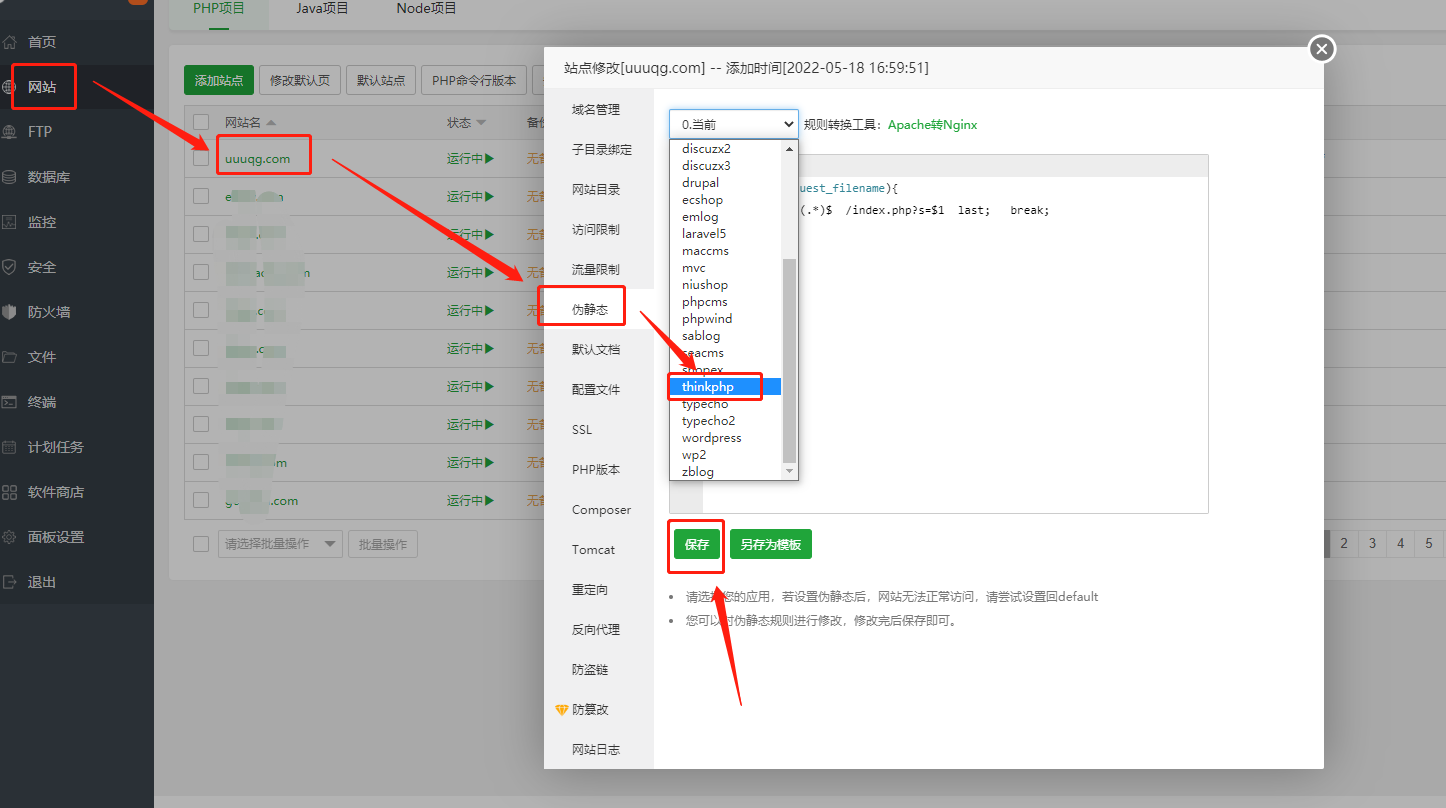Tick the select-all checkbox in table header

click(x=201, y=122)
